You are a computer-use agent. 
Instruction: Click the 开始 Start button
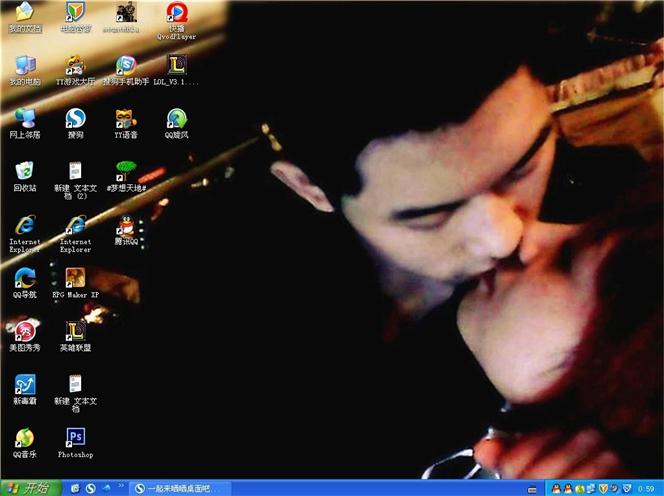[x=30, y=488]
